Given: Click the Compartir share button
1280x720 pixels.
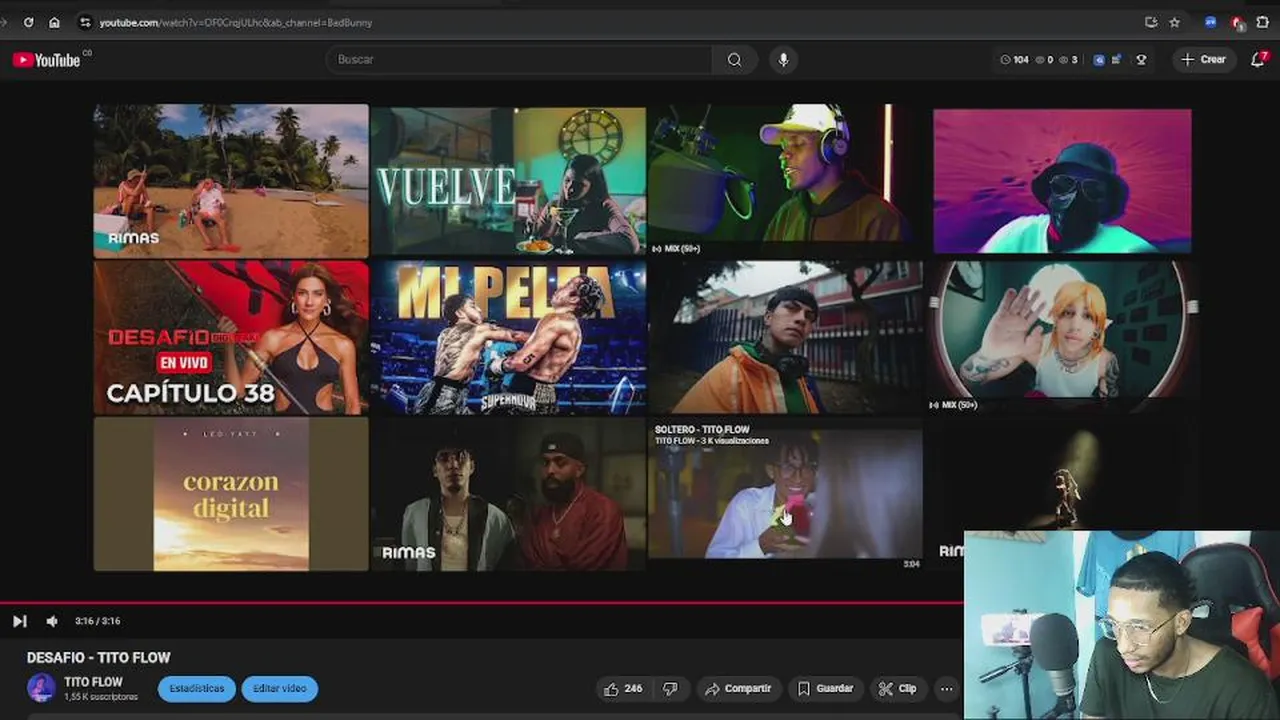Looking at the screenshot, I should 737,689.
